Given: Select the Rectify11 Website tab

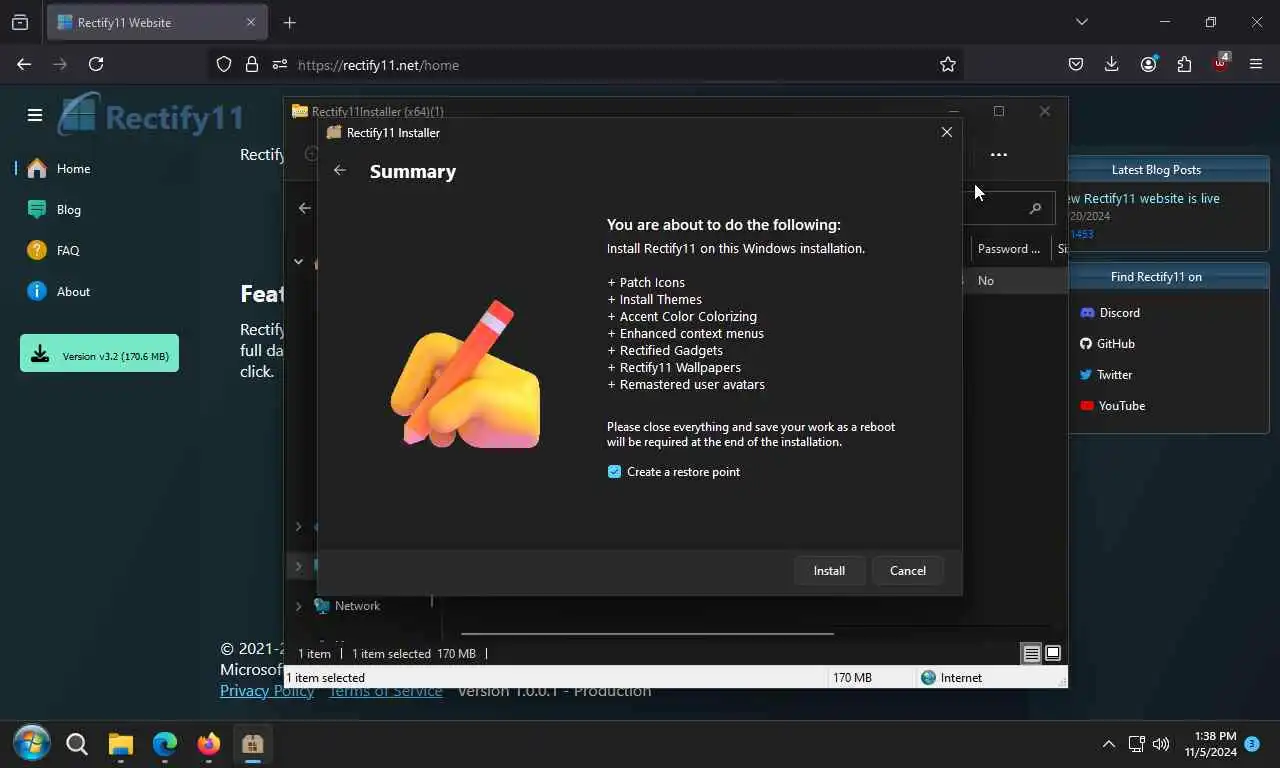Looking at the screenshot, I should tap(155, 22).
